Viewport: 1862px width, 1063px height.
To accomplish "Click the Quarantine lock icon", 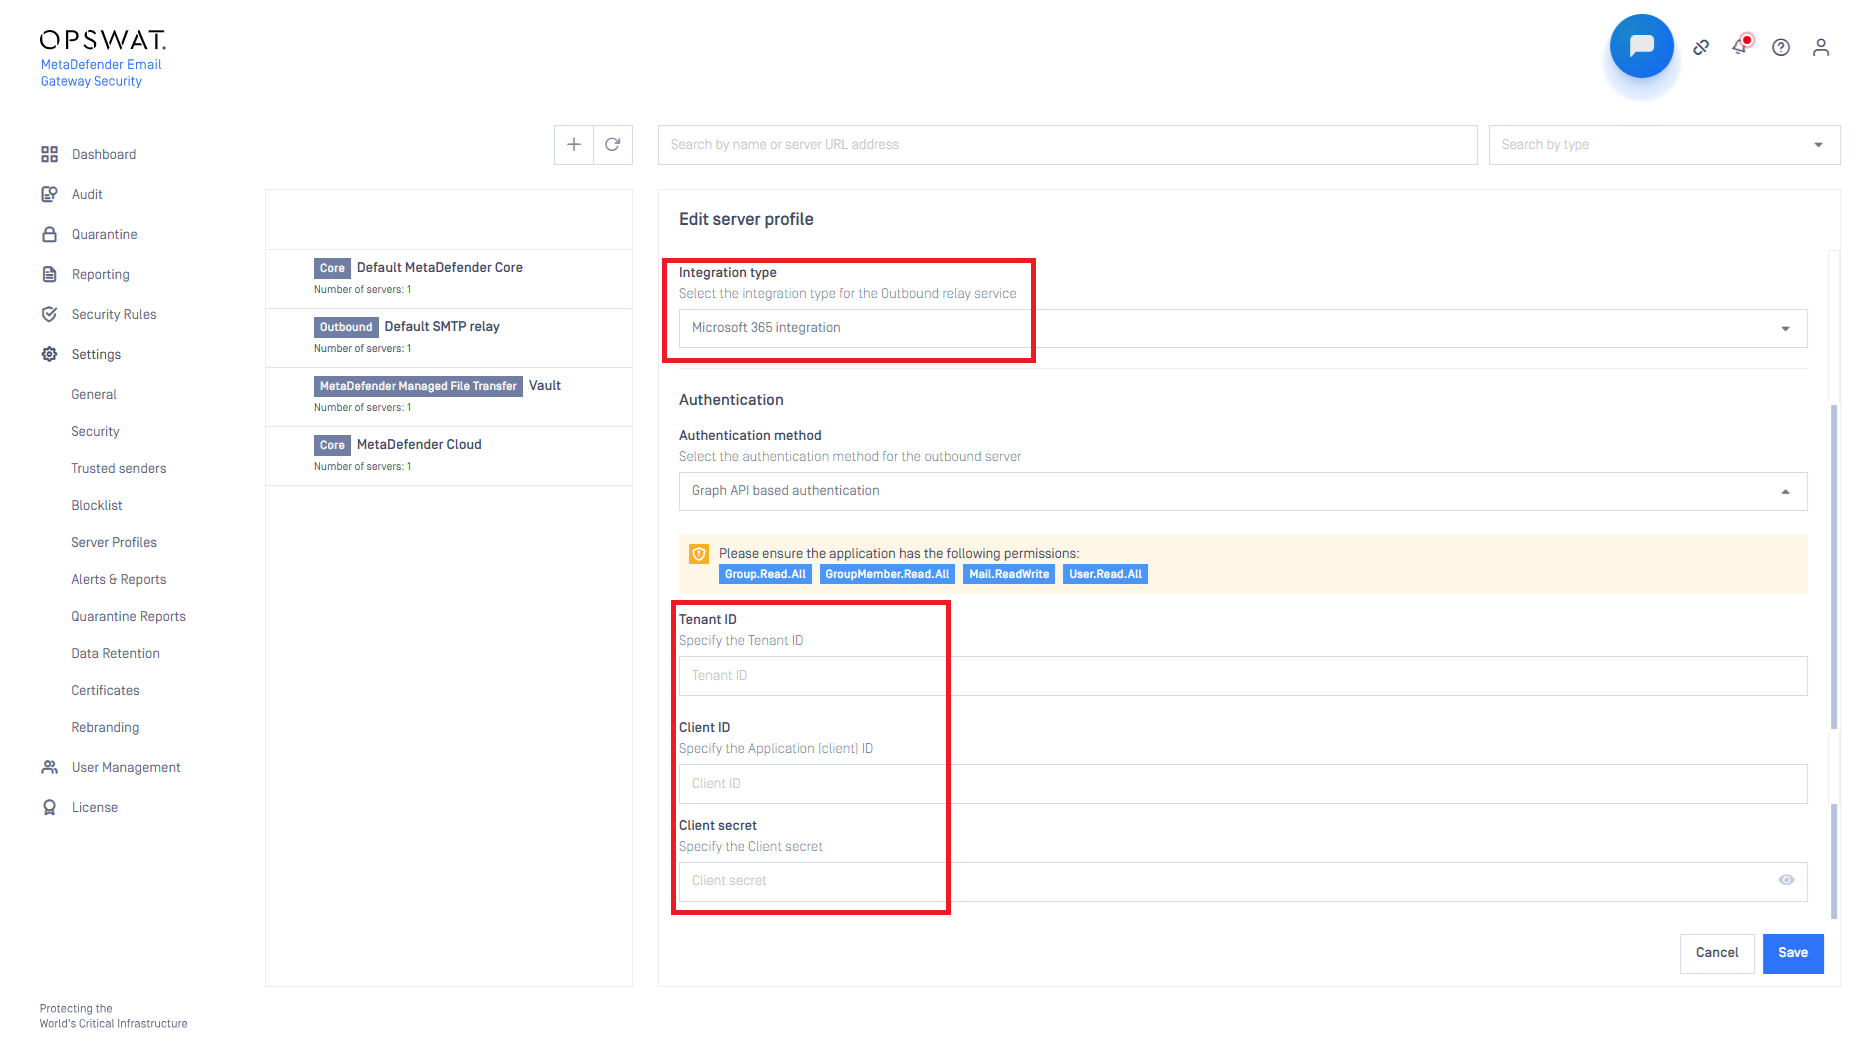I will pyautogui.click(x=49, y=234).
